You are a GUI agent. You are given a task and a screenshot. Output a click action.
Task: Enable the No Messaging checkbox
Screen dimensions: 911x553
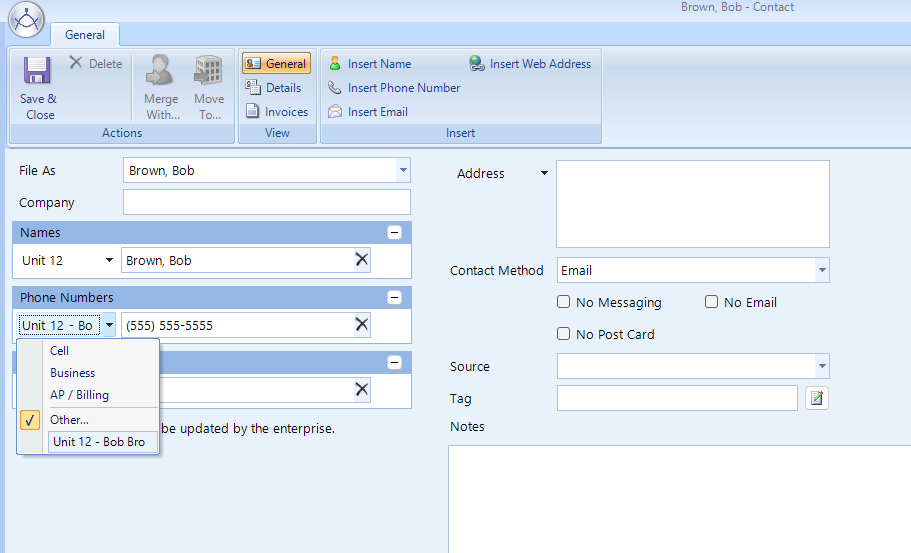(564, 302)
